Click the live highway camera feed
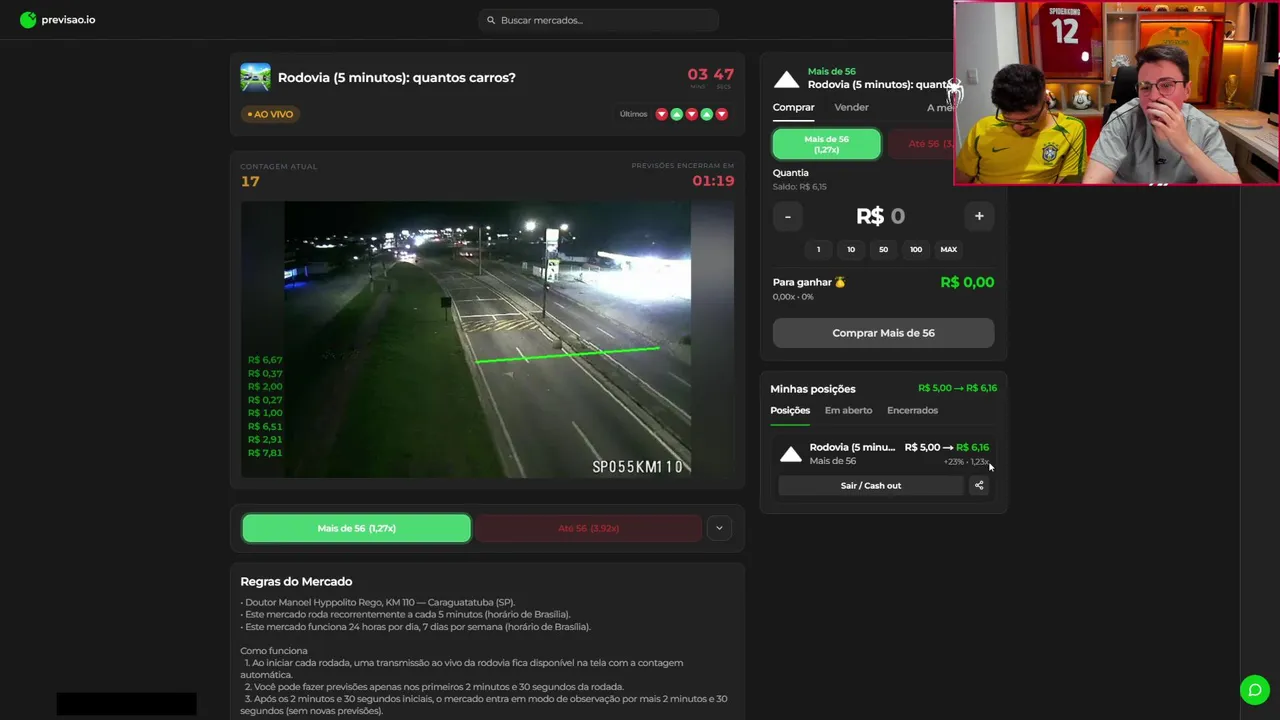Image resolution: width=1280 pixels, height=720 pixels. (x=487, y=339)
